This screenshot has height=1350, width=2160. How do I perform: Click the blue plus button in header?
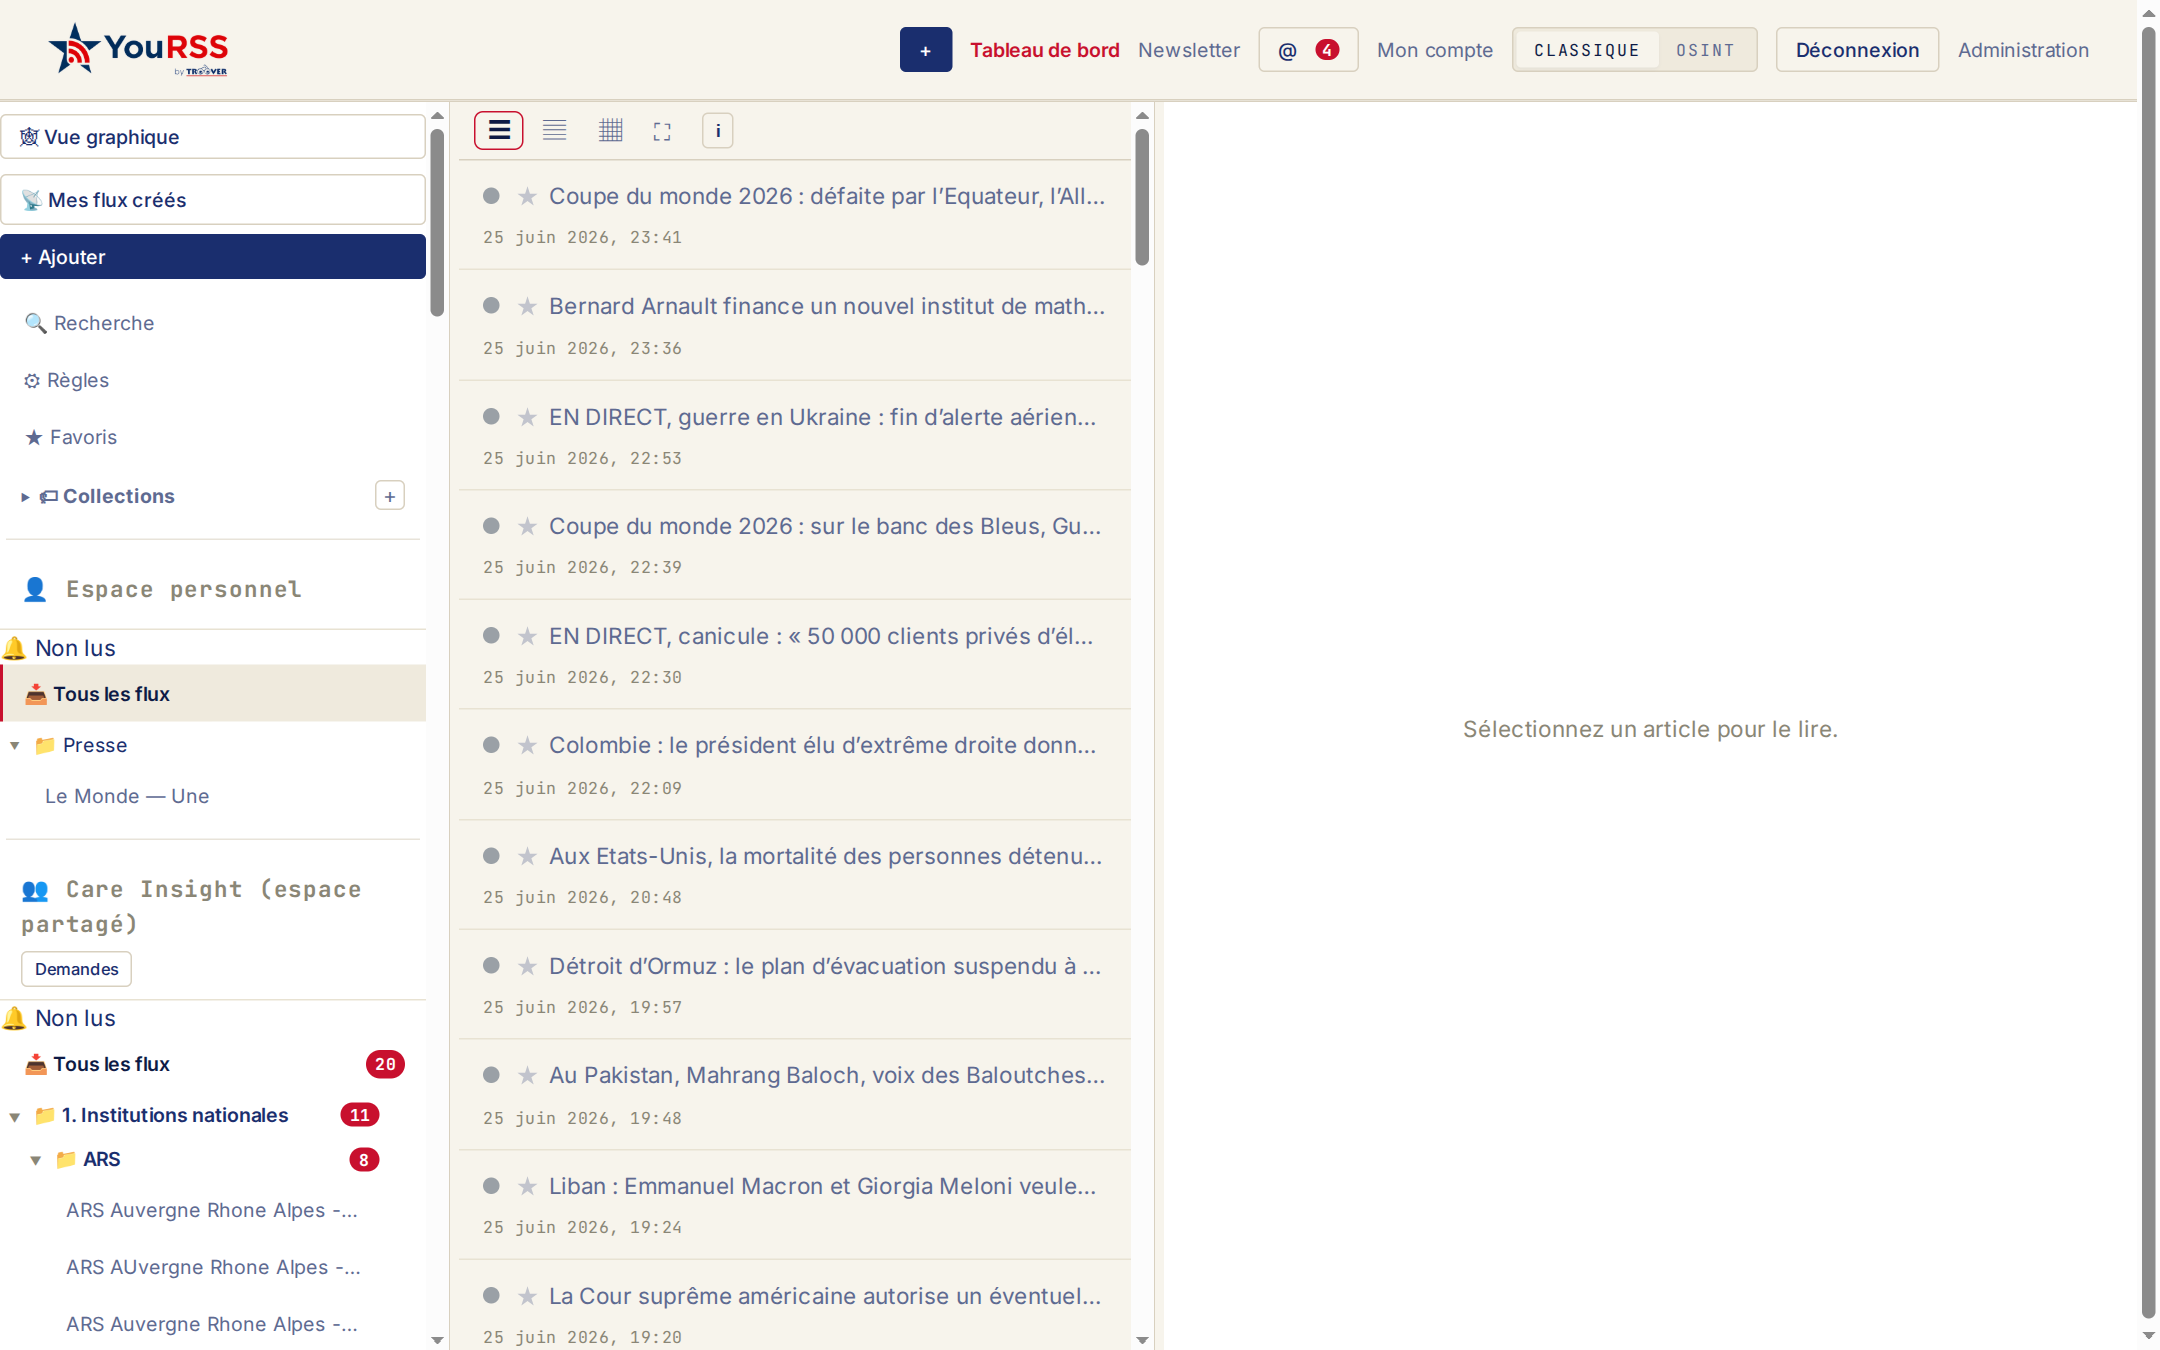pyautogui.click(x=925, y=50)
